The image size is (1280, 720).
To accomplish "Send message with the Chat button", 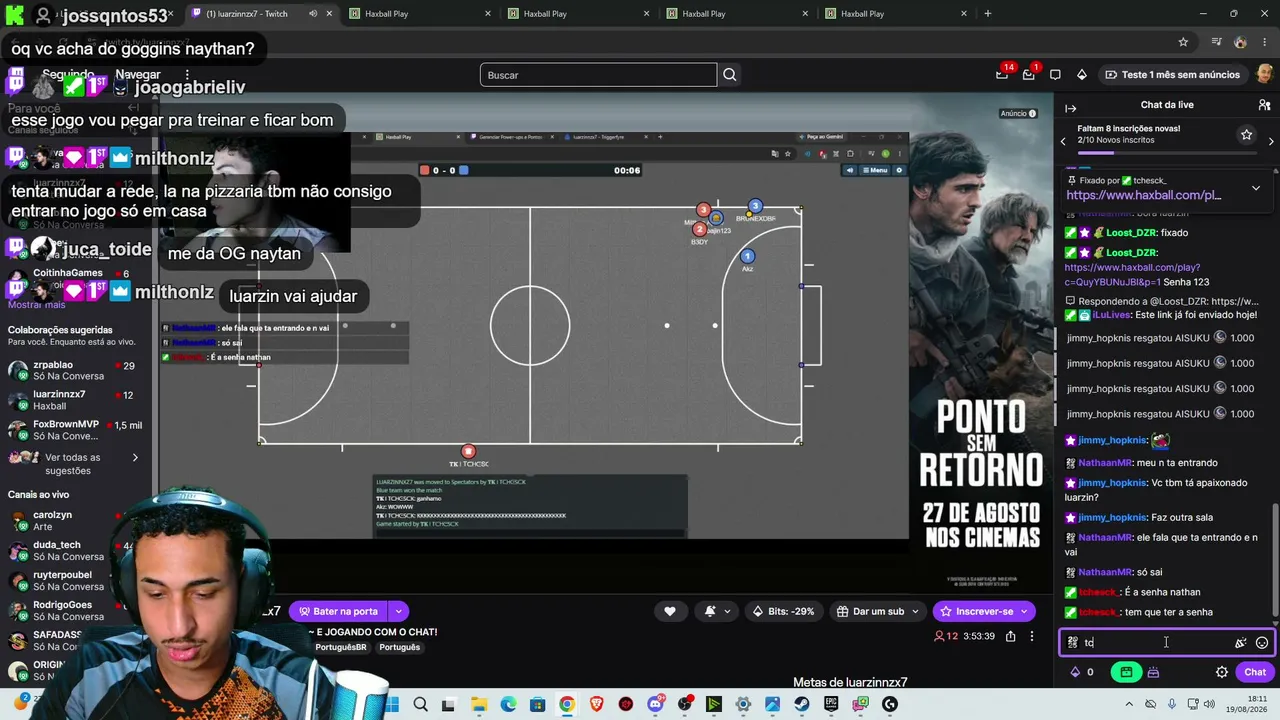I will click(1255, 672).
